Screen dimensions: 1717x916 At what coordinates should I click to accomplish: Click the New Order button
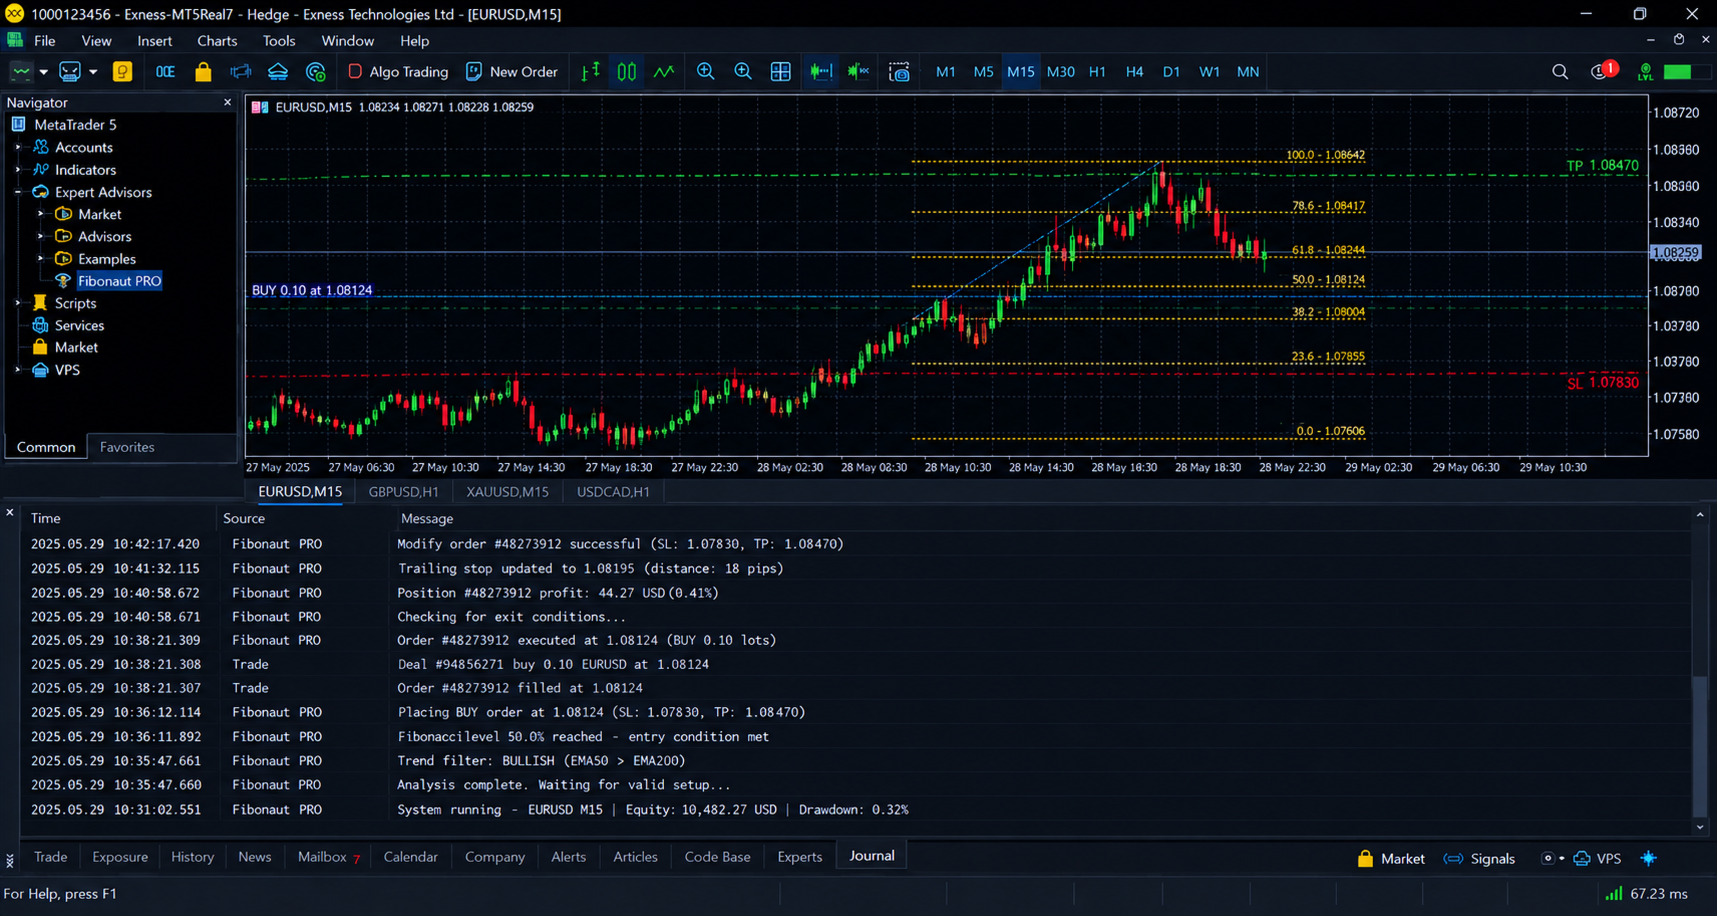(512, 72)
